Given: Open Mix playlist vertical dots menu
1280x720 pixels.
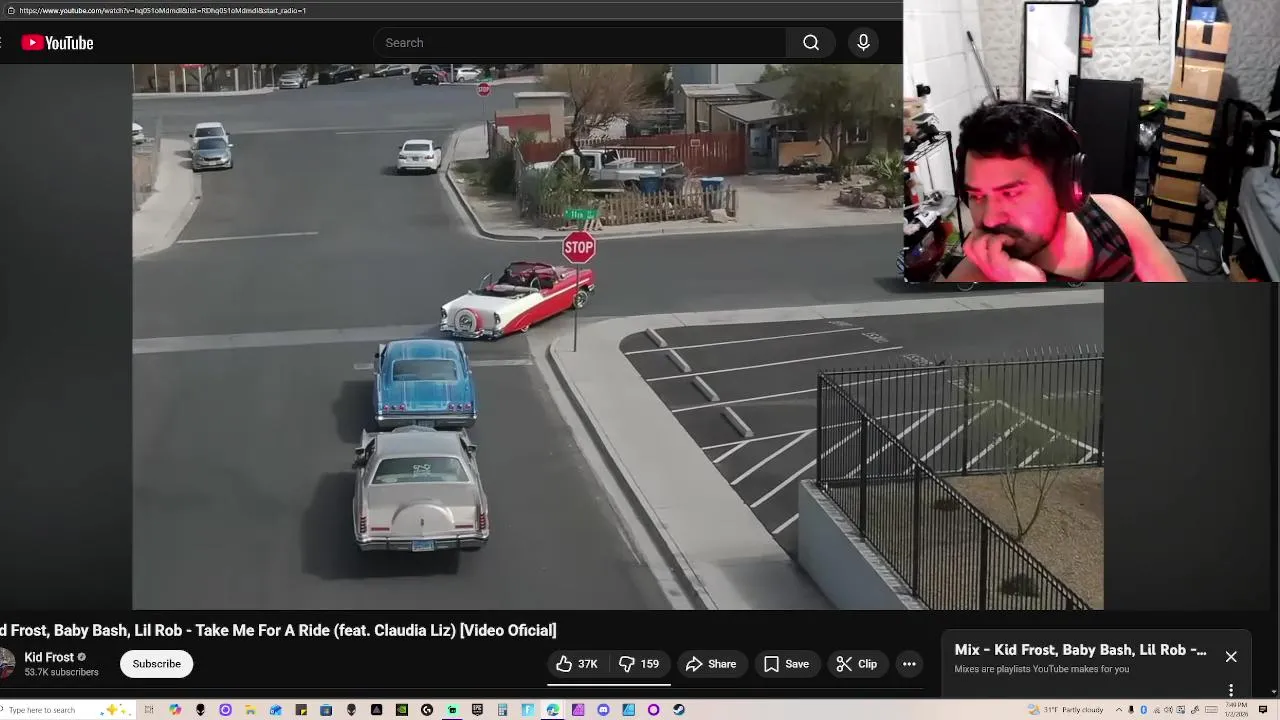Looking at the screenshot, I should [1231, 690].
